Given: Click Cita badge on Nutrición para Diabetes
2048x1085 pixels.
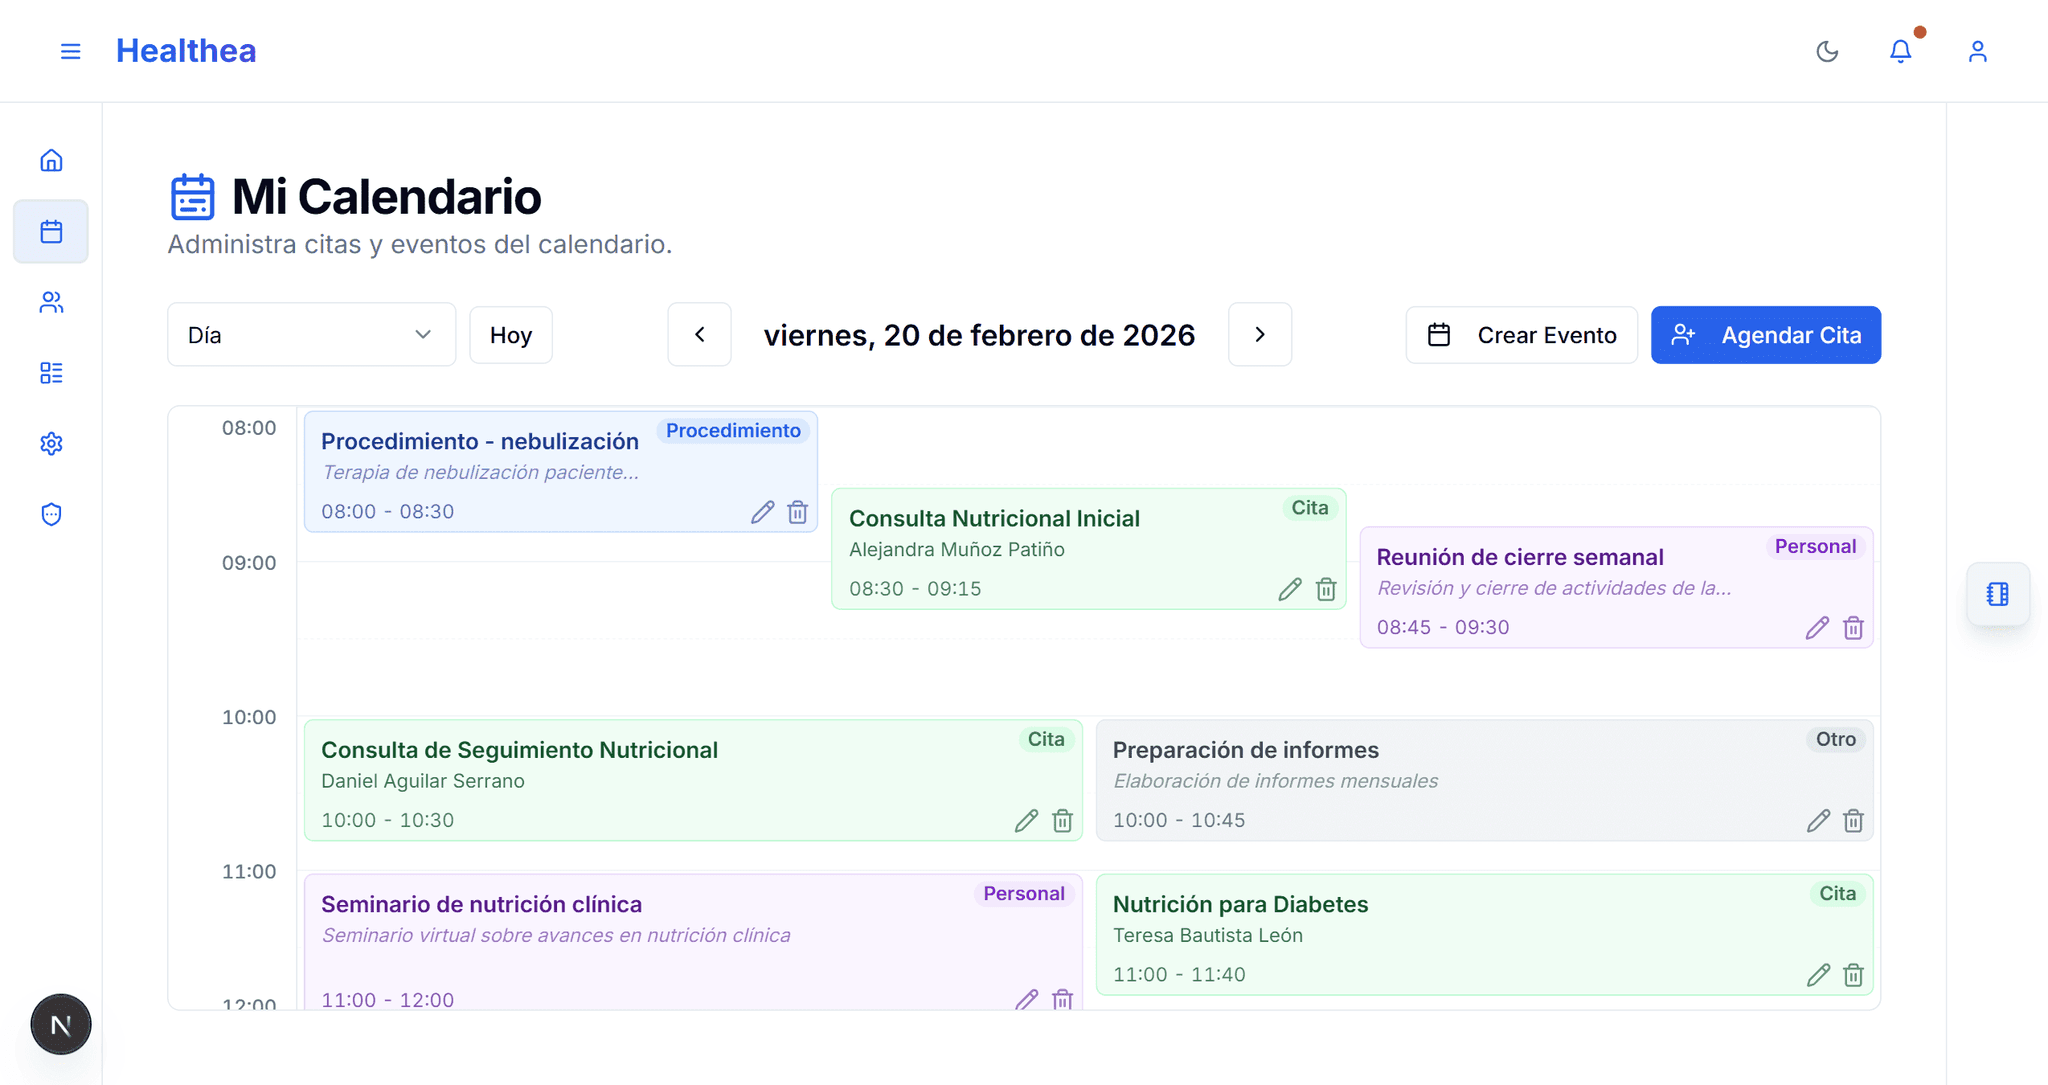Looking at the screenshot, I should point(1837,894).
